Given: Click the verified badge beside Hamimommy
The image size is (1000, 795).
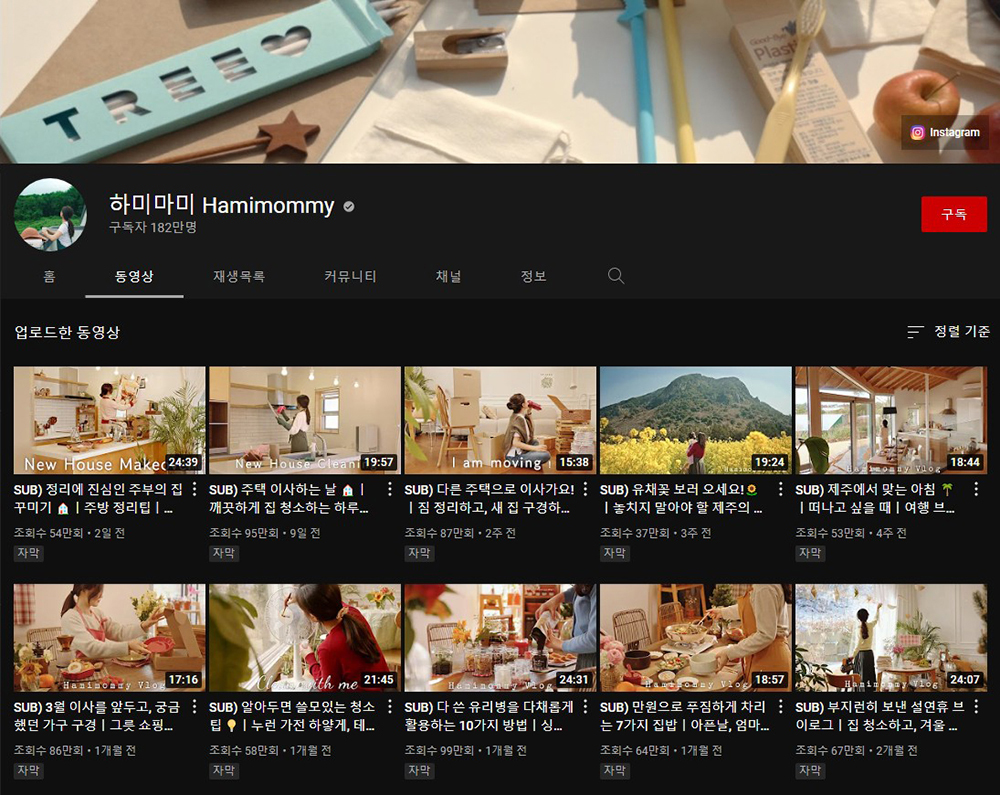Looking at the screenshot, I should coord(349,207).
